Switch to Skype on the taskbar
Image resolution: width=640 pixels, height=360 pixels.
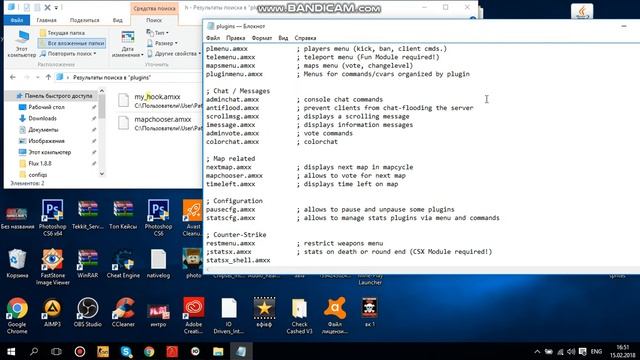[126, 351]
